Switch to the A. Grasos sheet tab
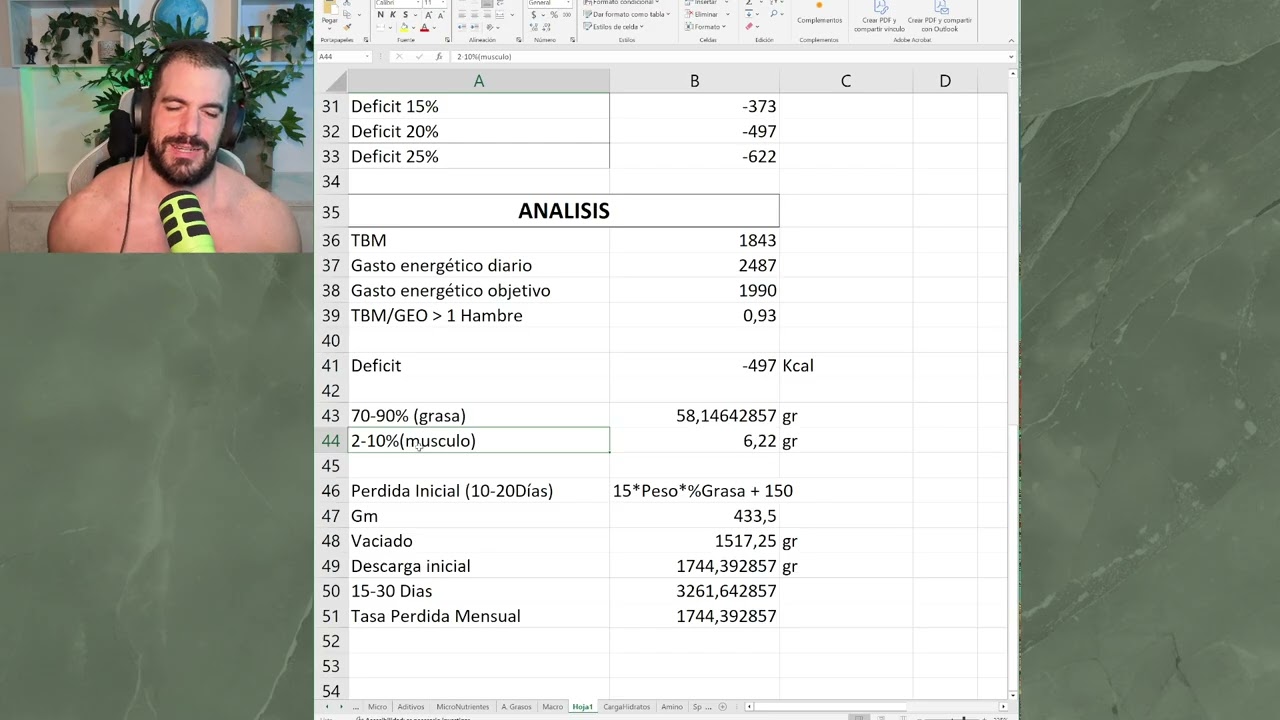Image resolution: width=1280 pixels, height=720 pixels. [x=516, y=707]
